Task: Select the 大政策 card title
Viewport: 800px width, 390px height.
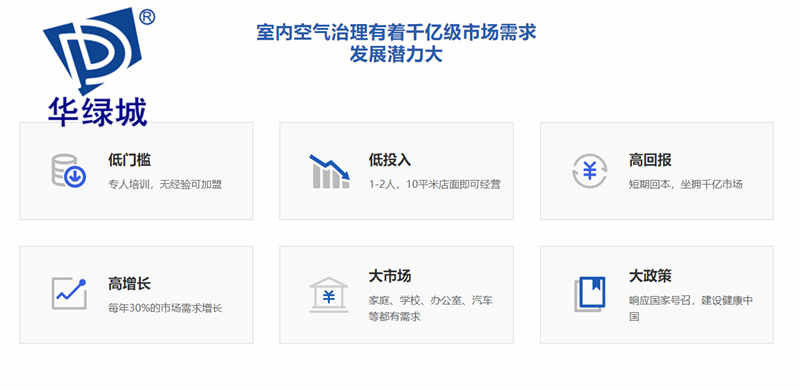Action: pyautogui.click(x=650, y=276)
